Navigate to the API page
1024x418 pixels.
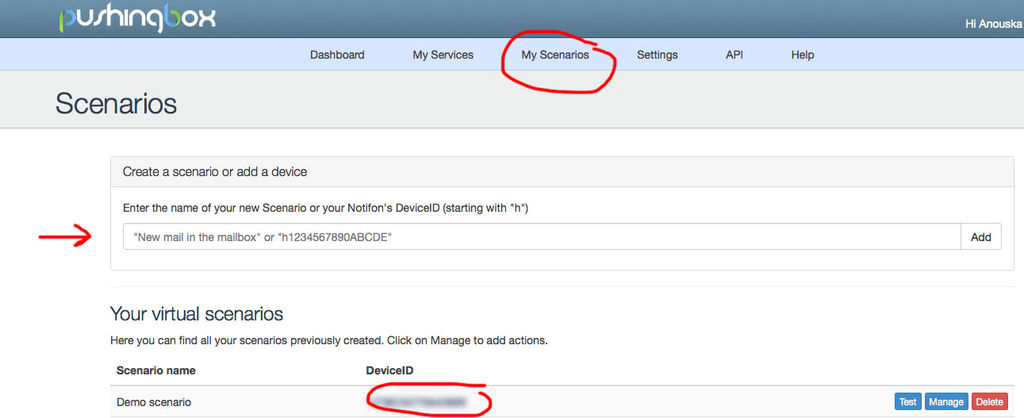(x=734, y=55)
